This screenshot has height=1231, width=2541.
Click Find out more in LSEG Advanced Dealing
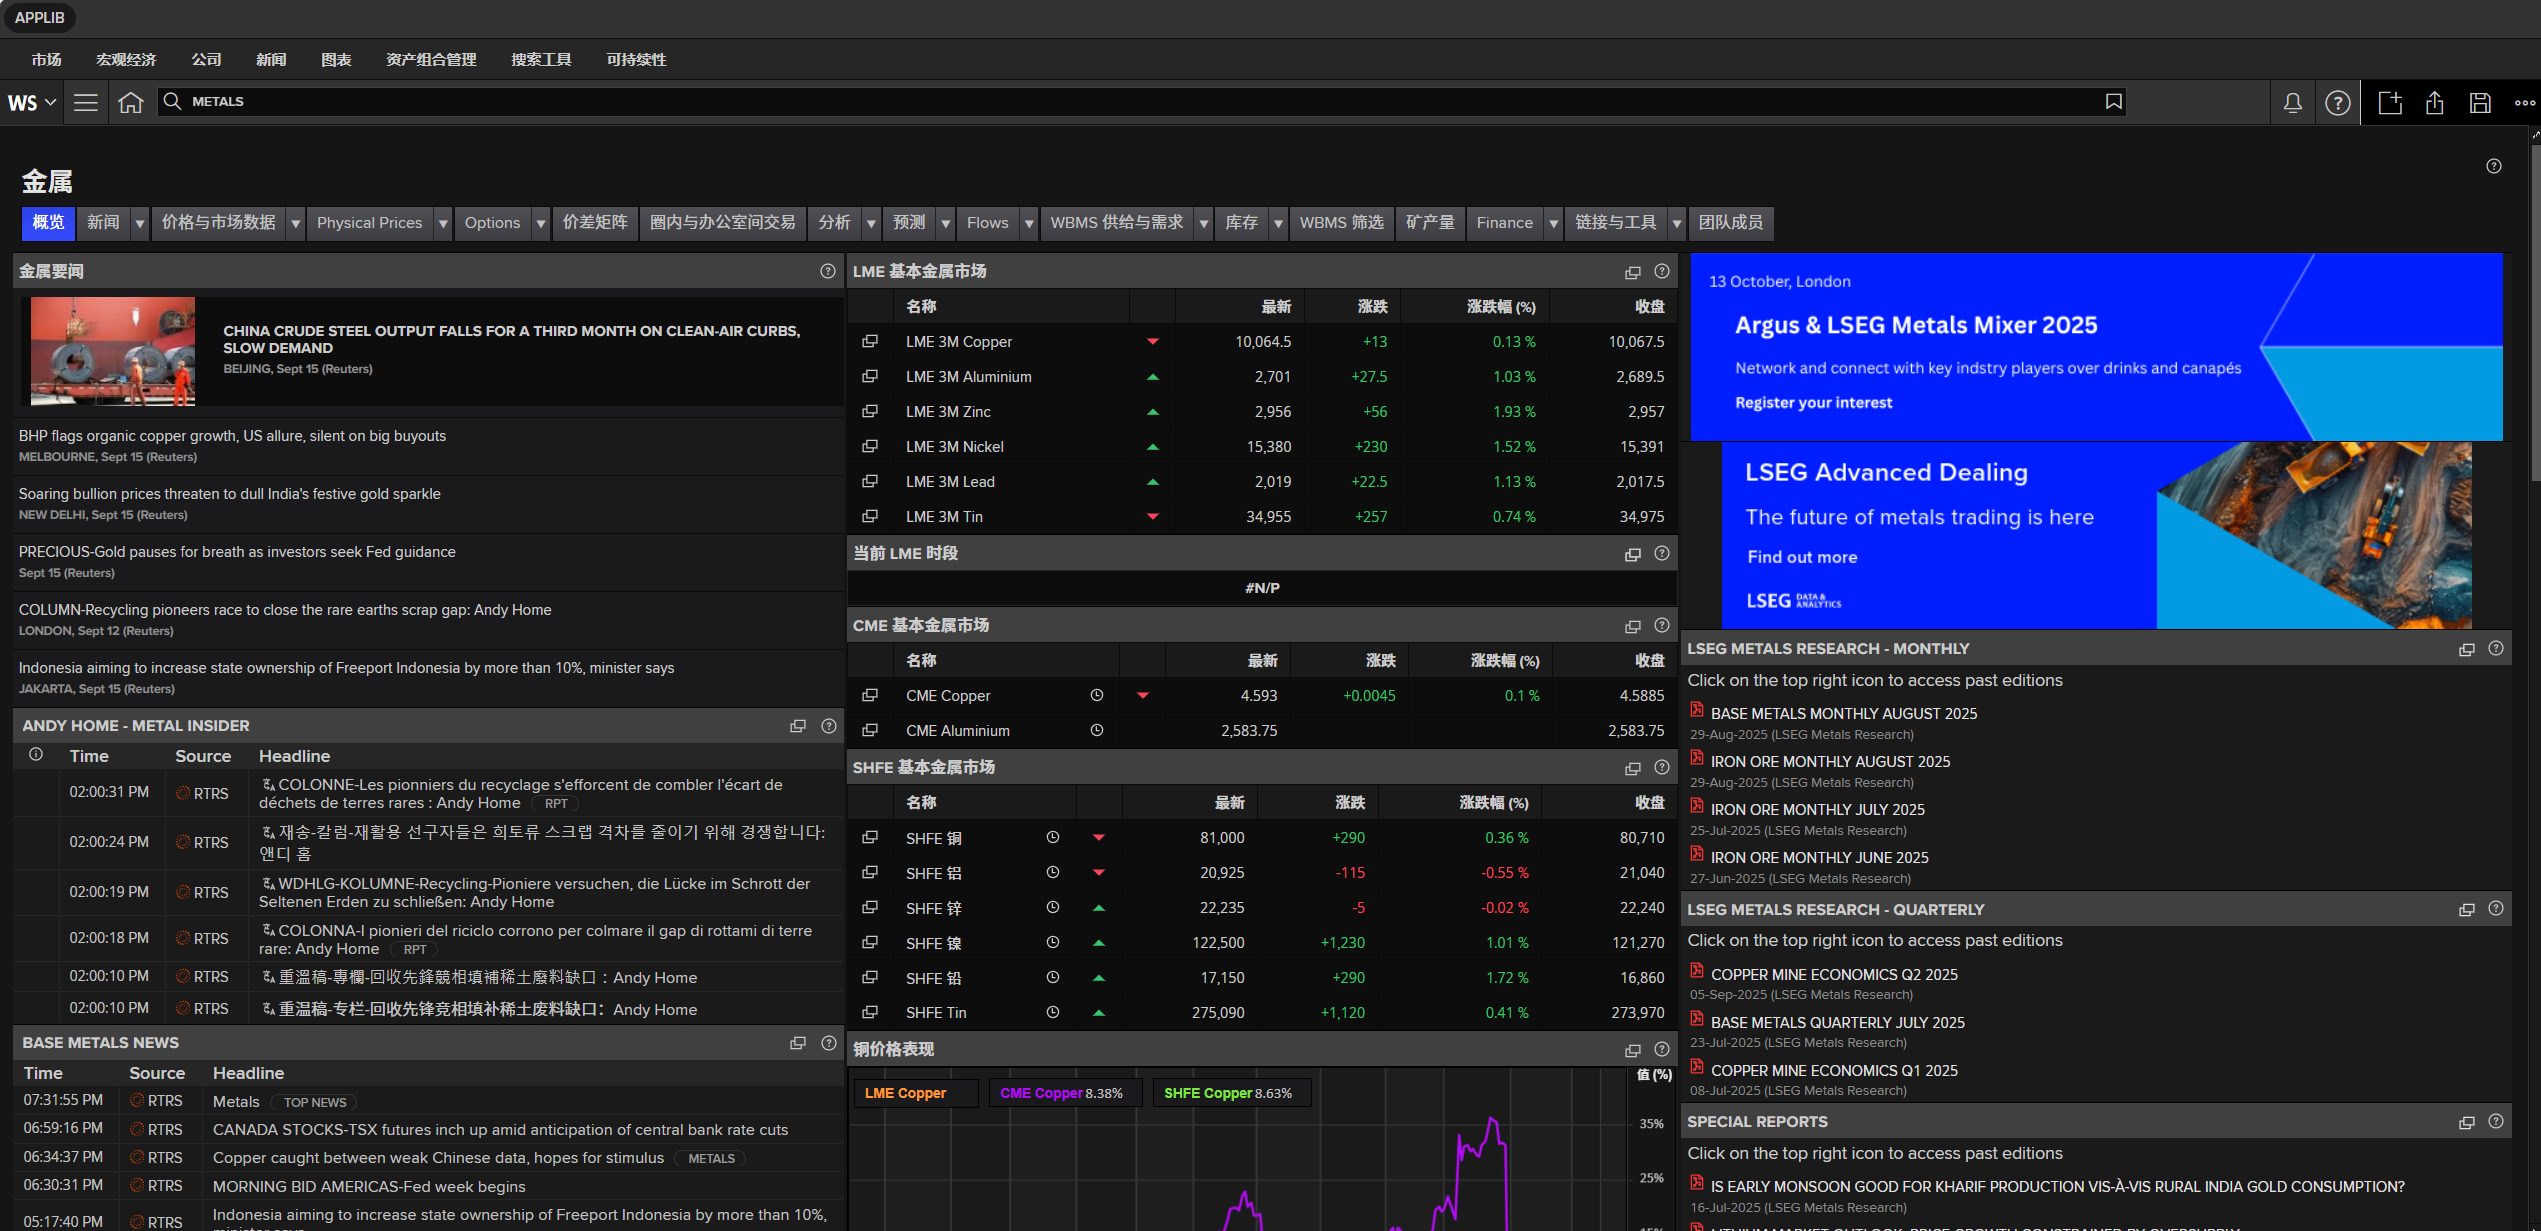tap(1802, 558)
